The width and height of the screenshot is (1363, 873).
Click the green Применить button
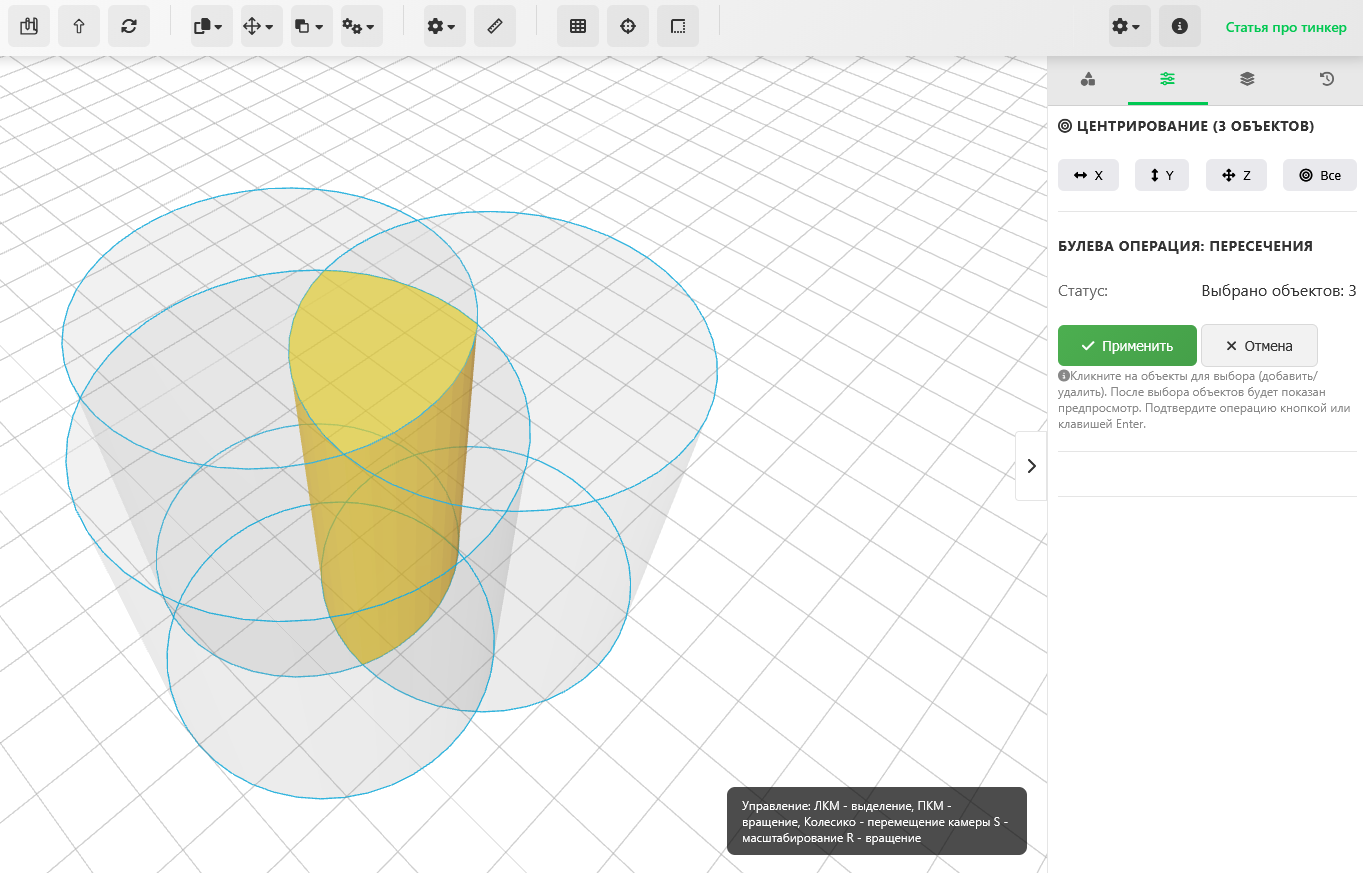tap(1127, 346)
